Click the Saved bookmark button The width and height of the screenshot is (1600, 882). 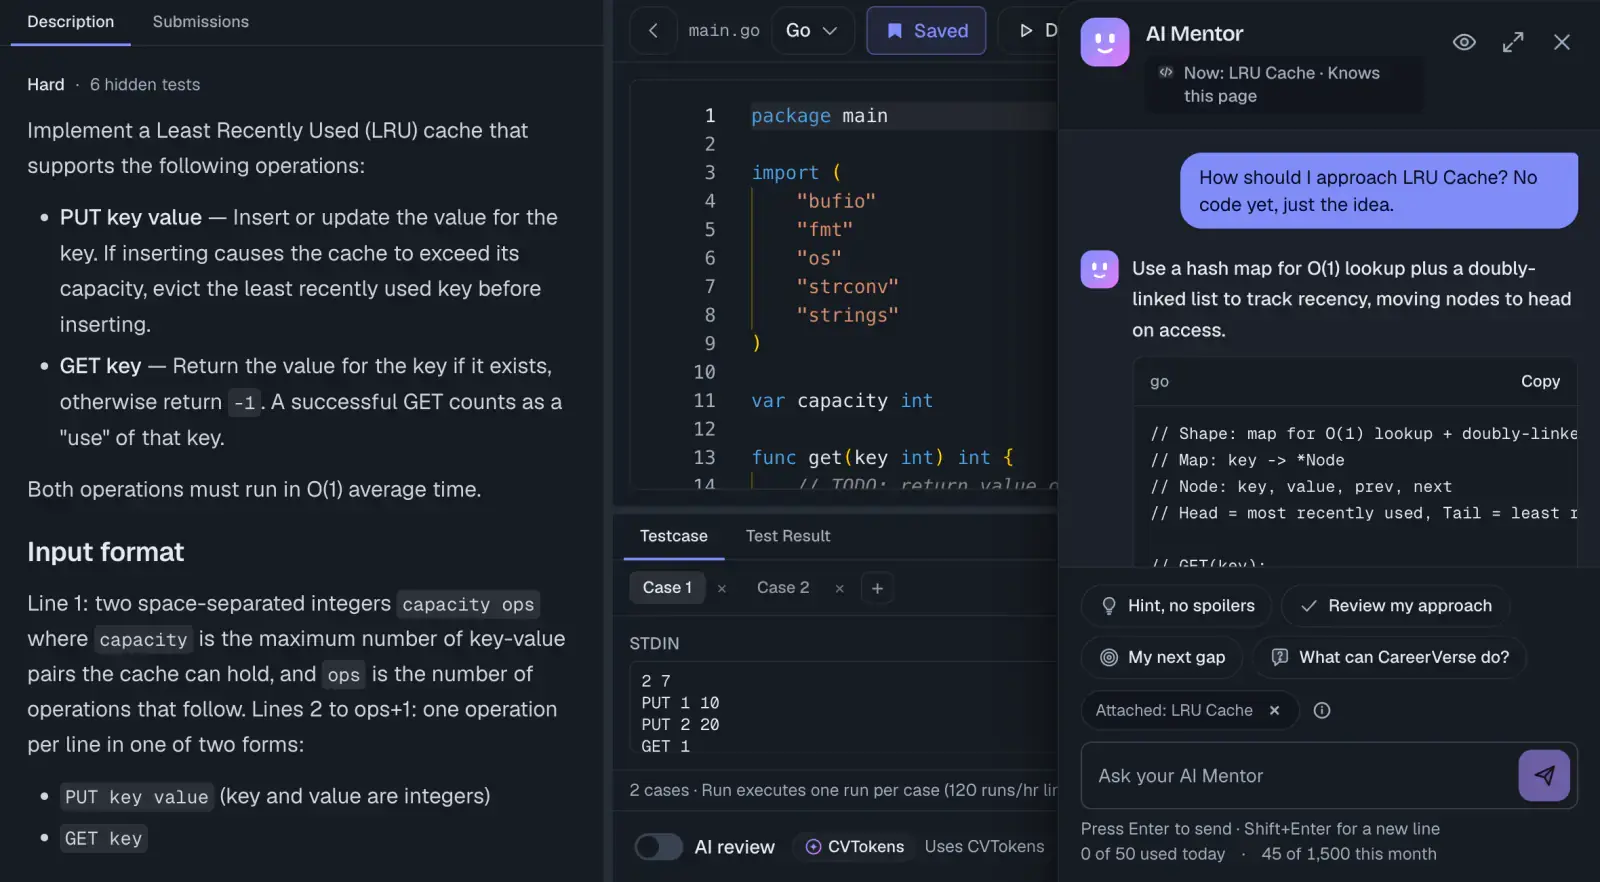(x=926, y=31)
